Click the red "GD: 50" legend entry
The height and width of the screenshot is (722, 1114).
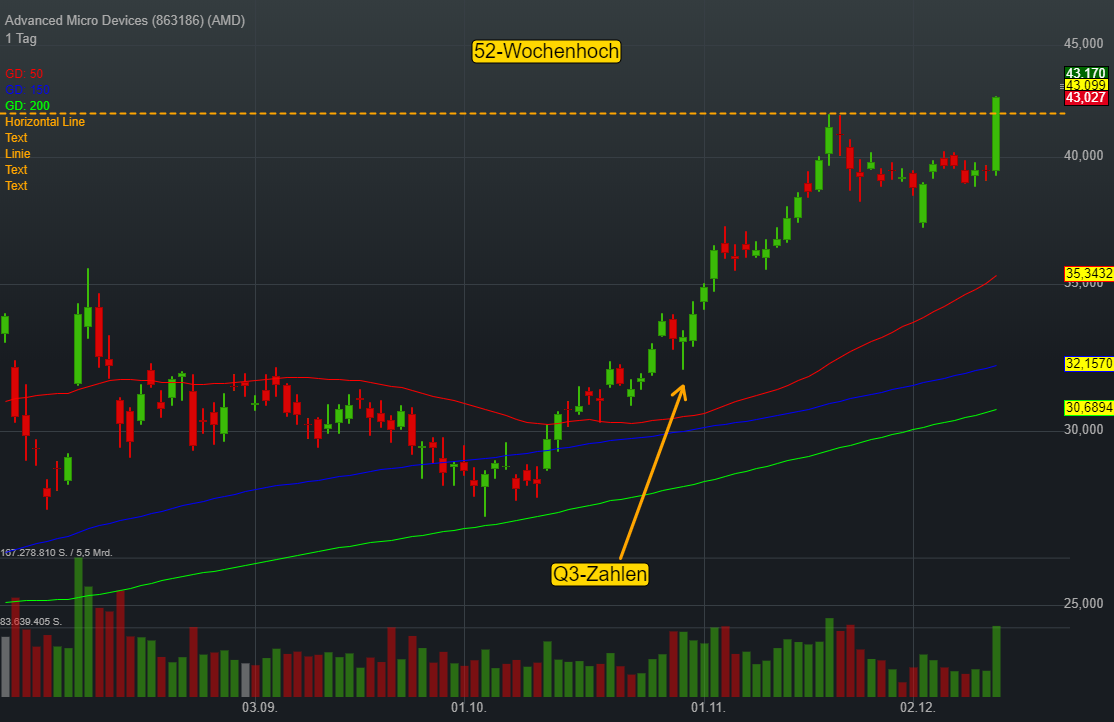click(23, 74)
